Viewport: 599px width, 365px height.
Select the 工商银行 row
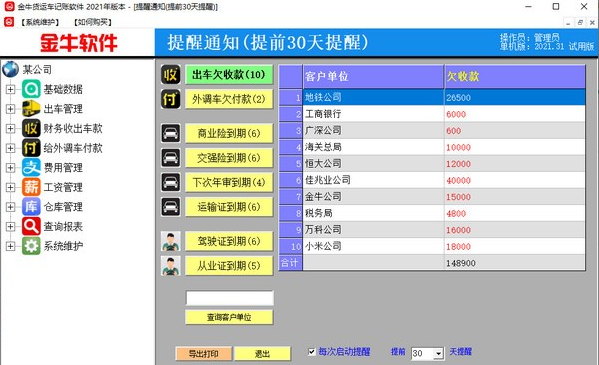pos(432,114)
